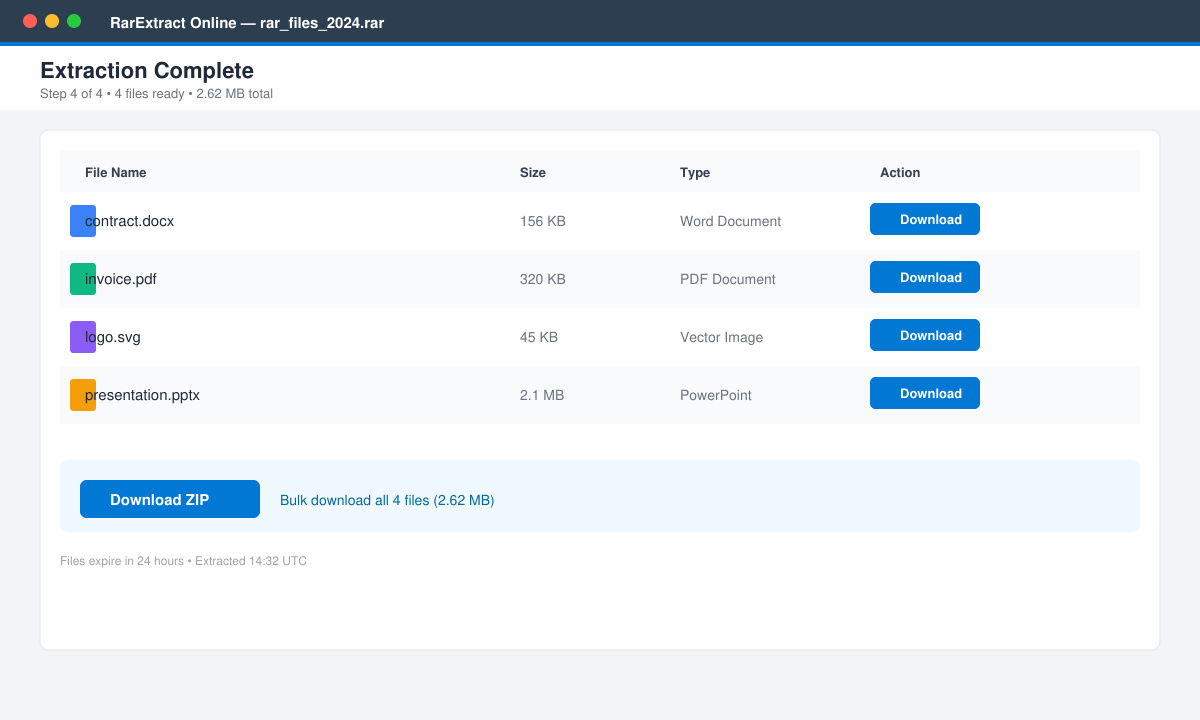This screenshot has width=1200, height=720.
Task: Select the logo.svg file name
Action: (113, 337)
